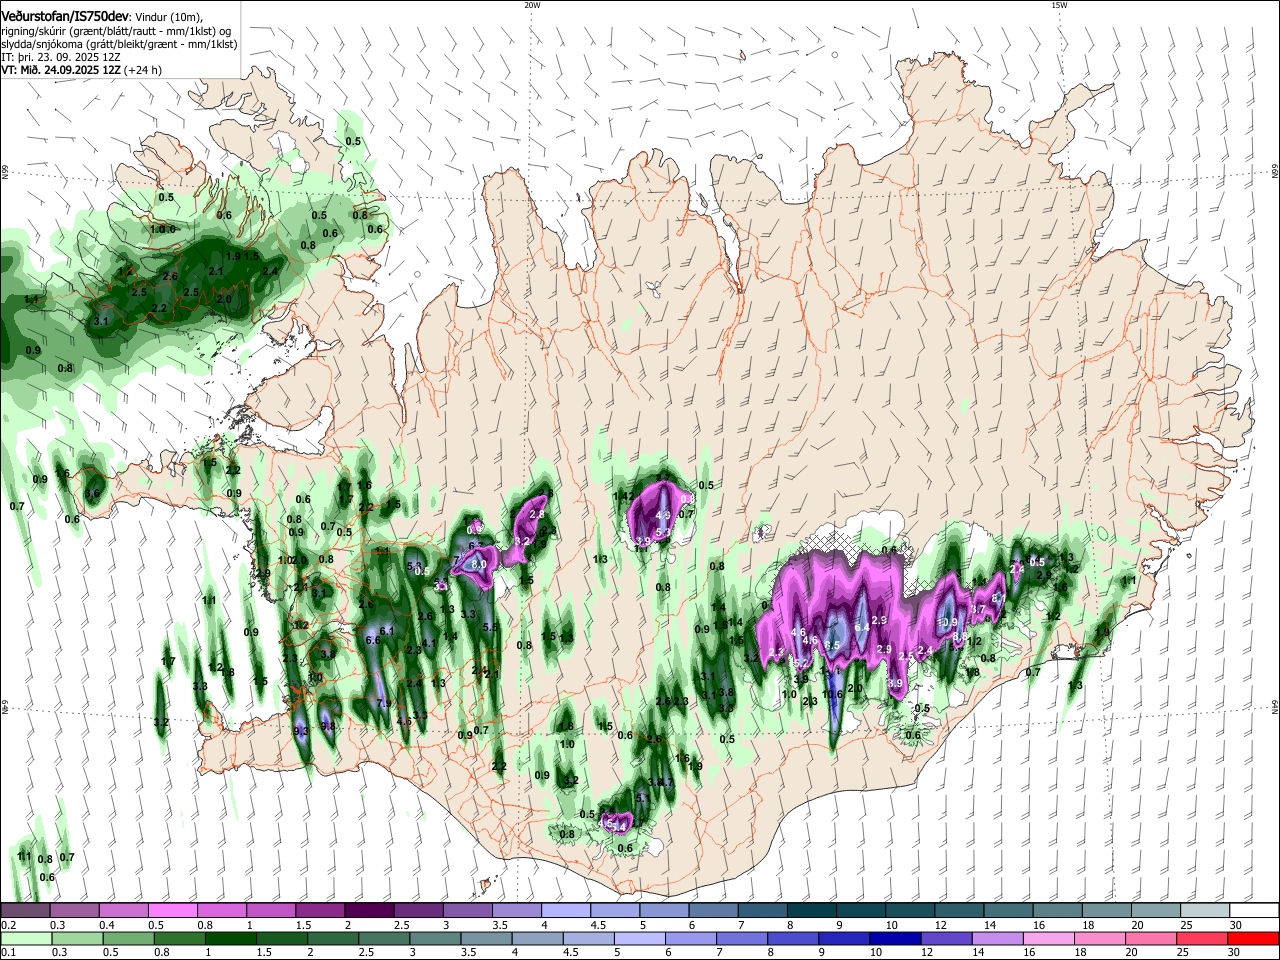Pick rain-scale swatch between 25 and 30
Screen dimensions: 1280x960
[x=1203, y=938]
